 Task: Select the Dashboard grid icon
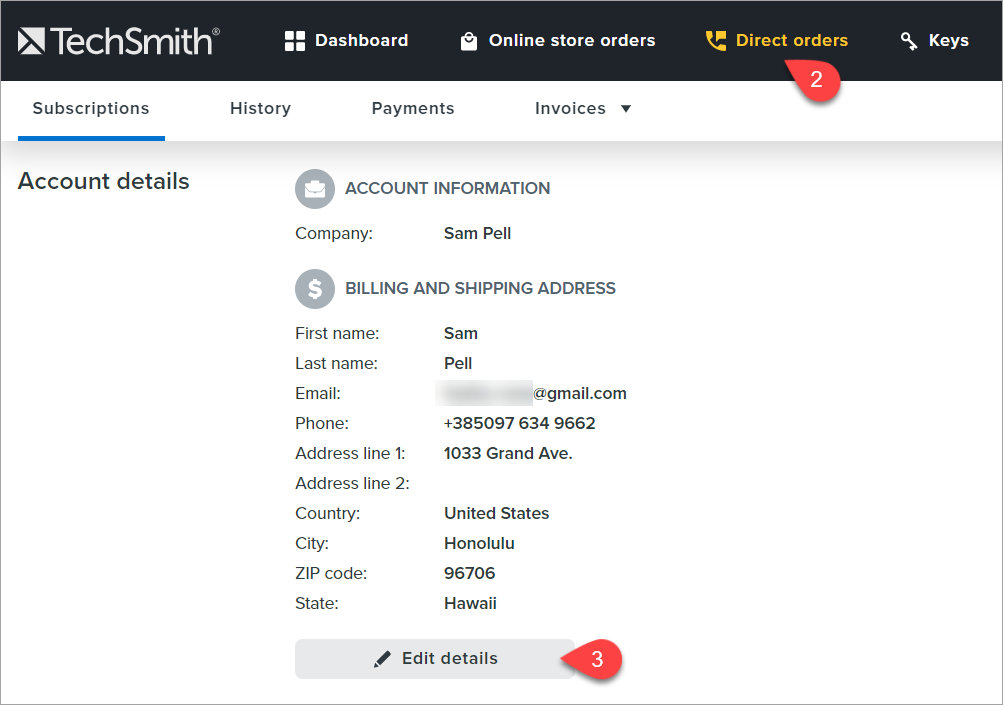(294, 40)
